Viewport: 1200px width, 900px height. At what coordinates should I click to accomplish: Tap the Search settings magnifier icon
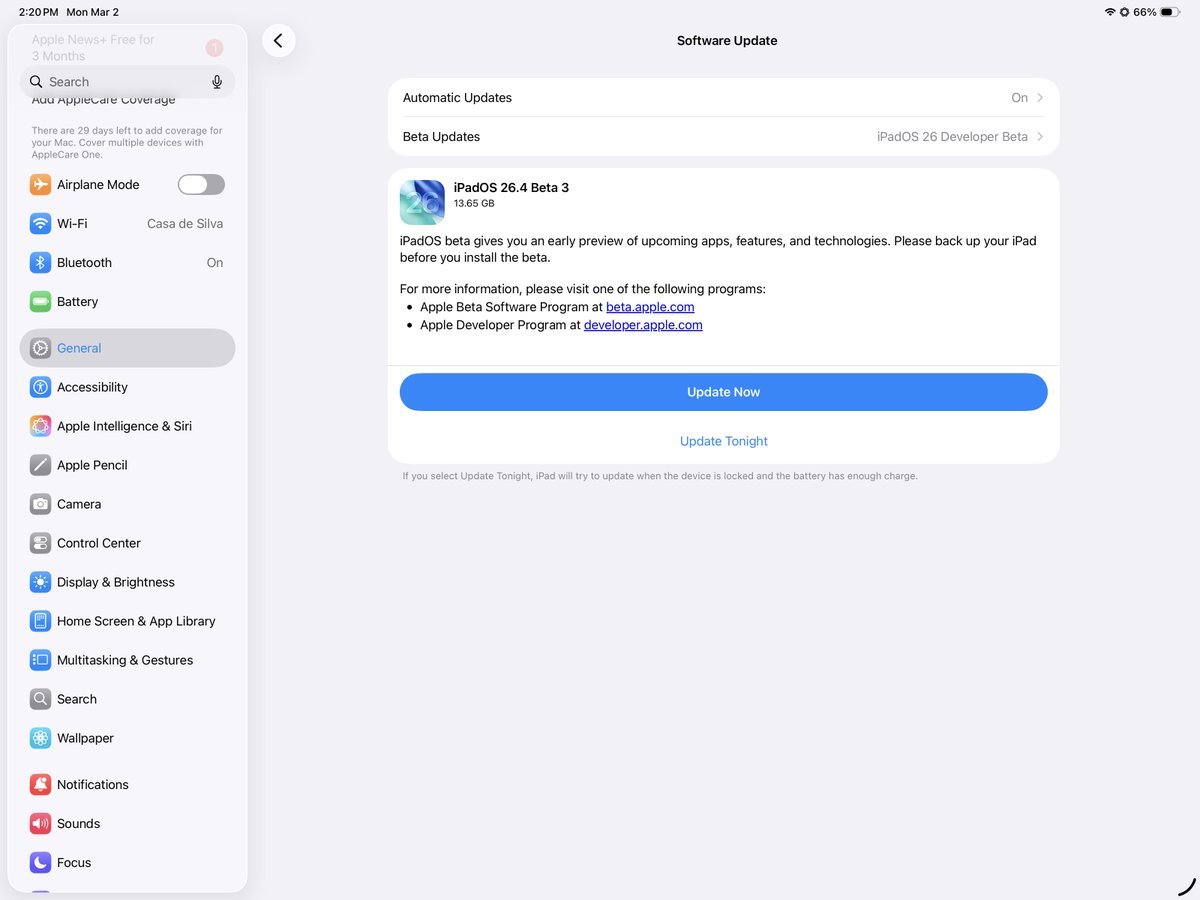(x=40, y=699)
